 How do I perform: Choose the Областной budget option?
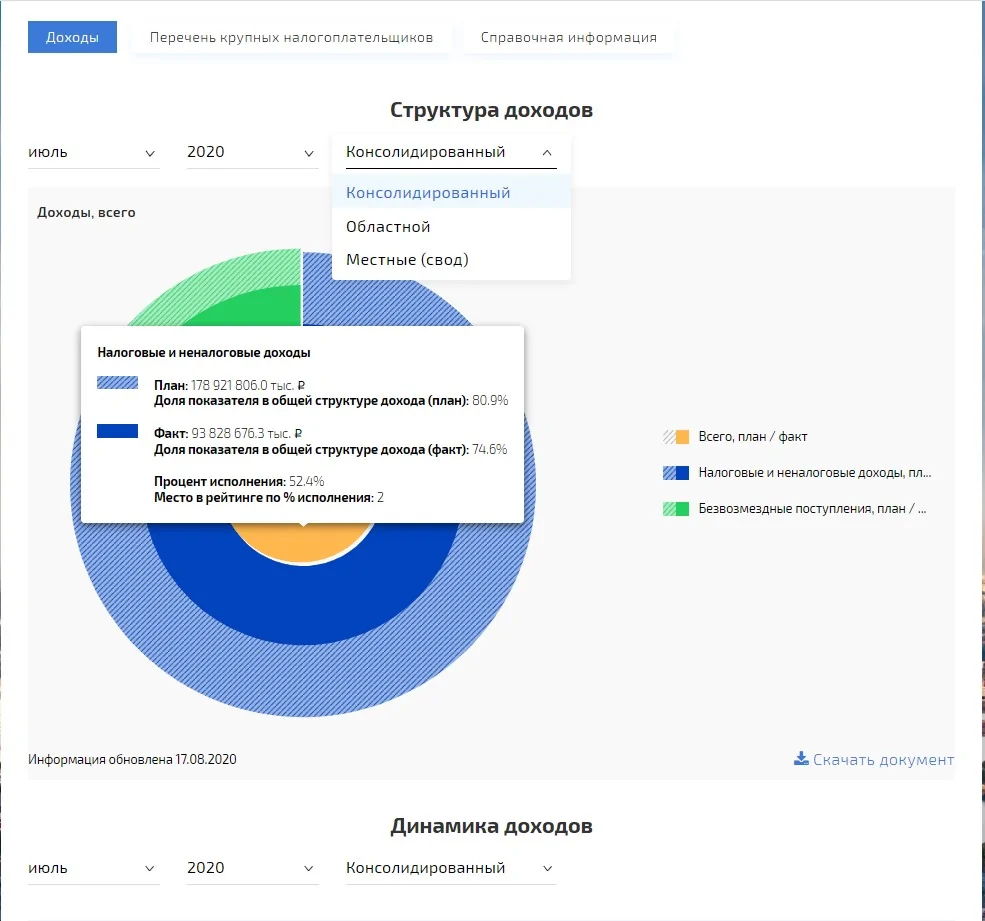[451, 226]
